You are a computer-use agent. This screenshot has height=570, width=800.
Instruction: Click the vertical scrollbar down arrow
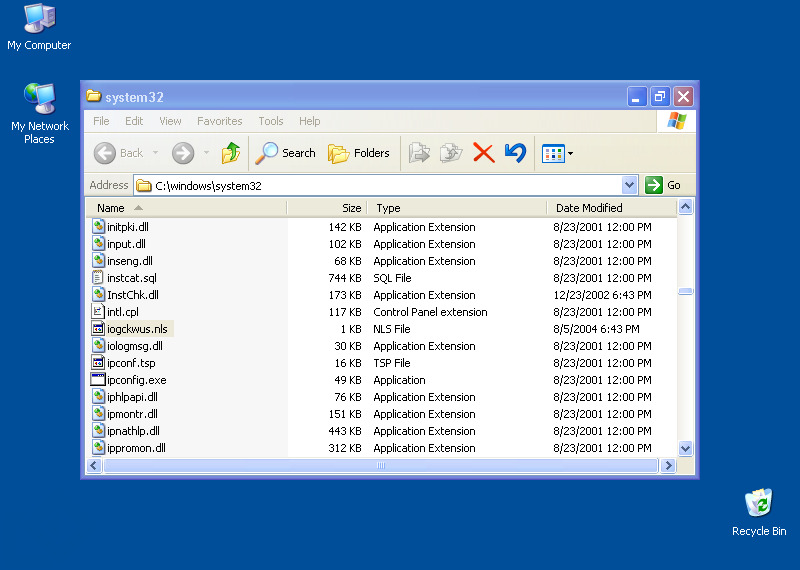tap(685, 449)
